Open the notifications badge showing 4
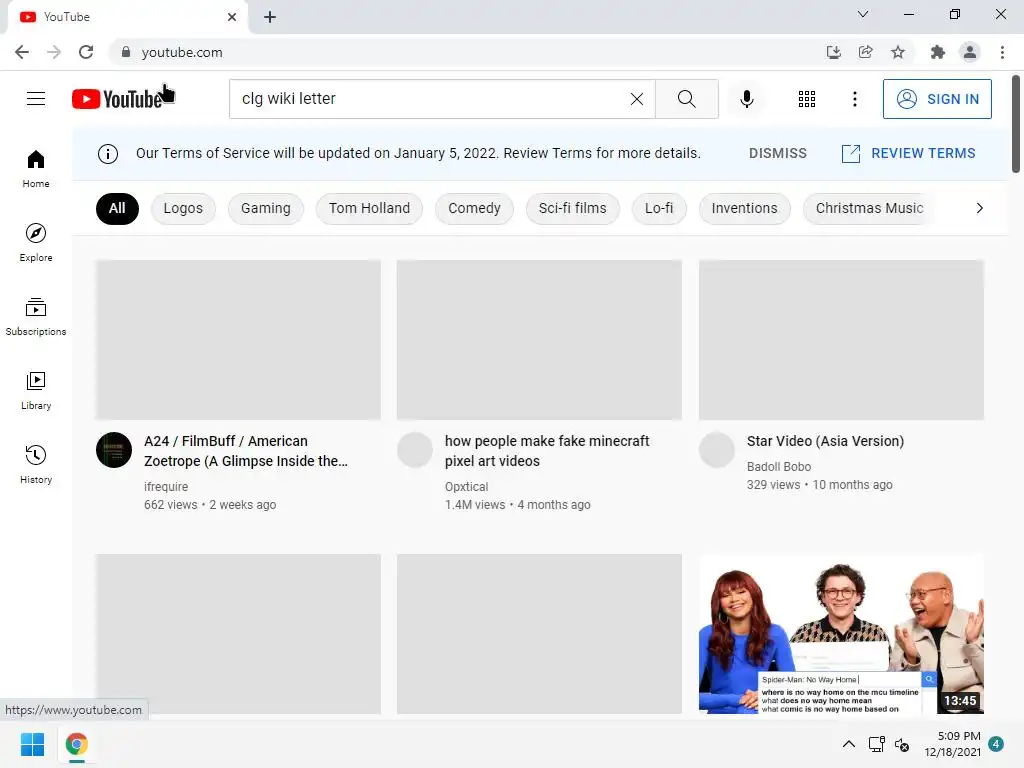Viewport: 1024px width, 768px height. click(996, 744)
